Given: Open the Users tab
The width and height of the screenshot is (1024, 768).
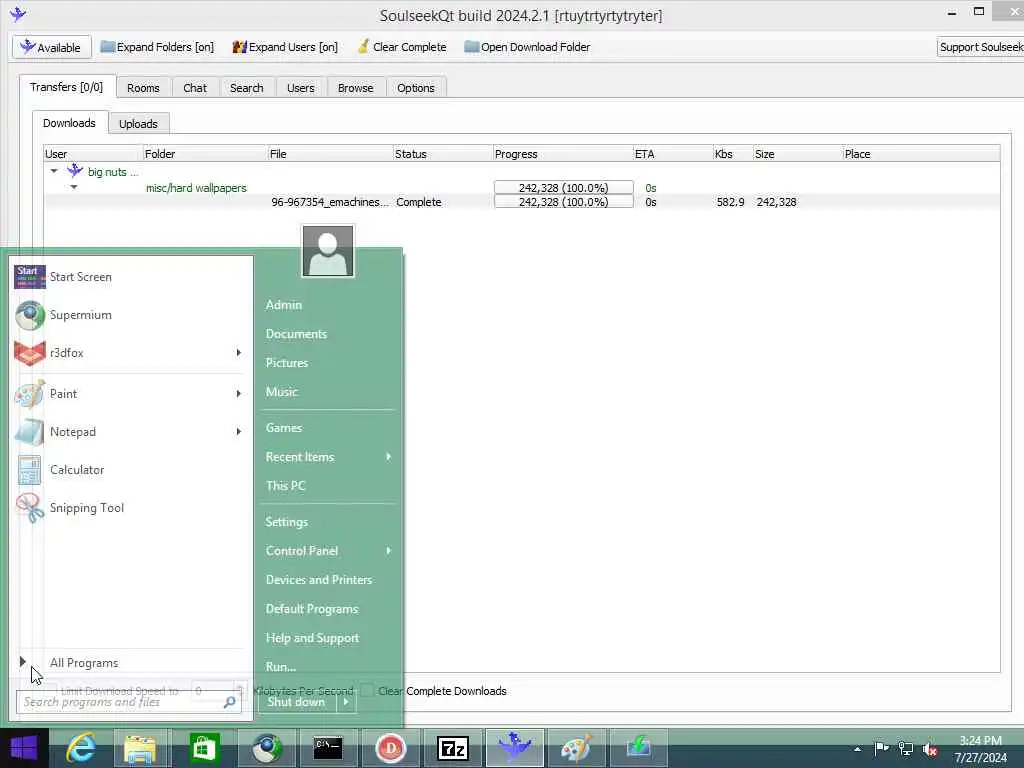Looking at the screenshot, I should pyautogui.click(x=300, y=88).
